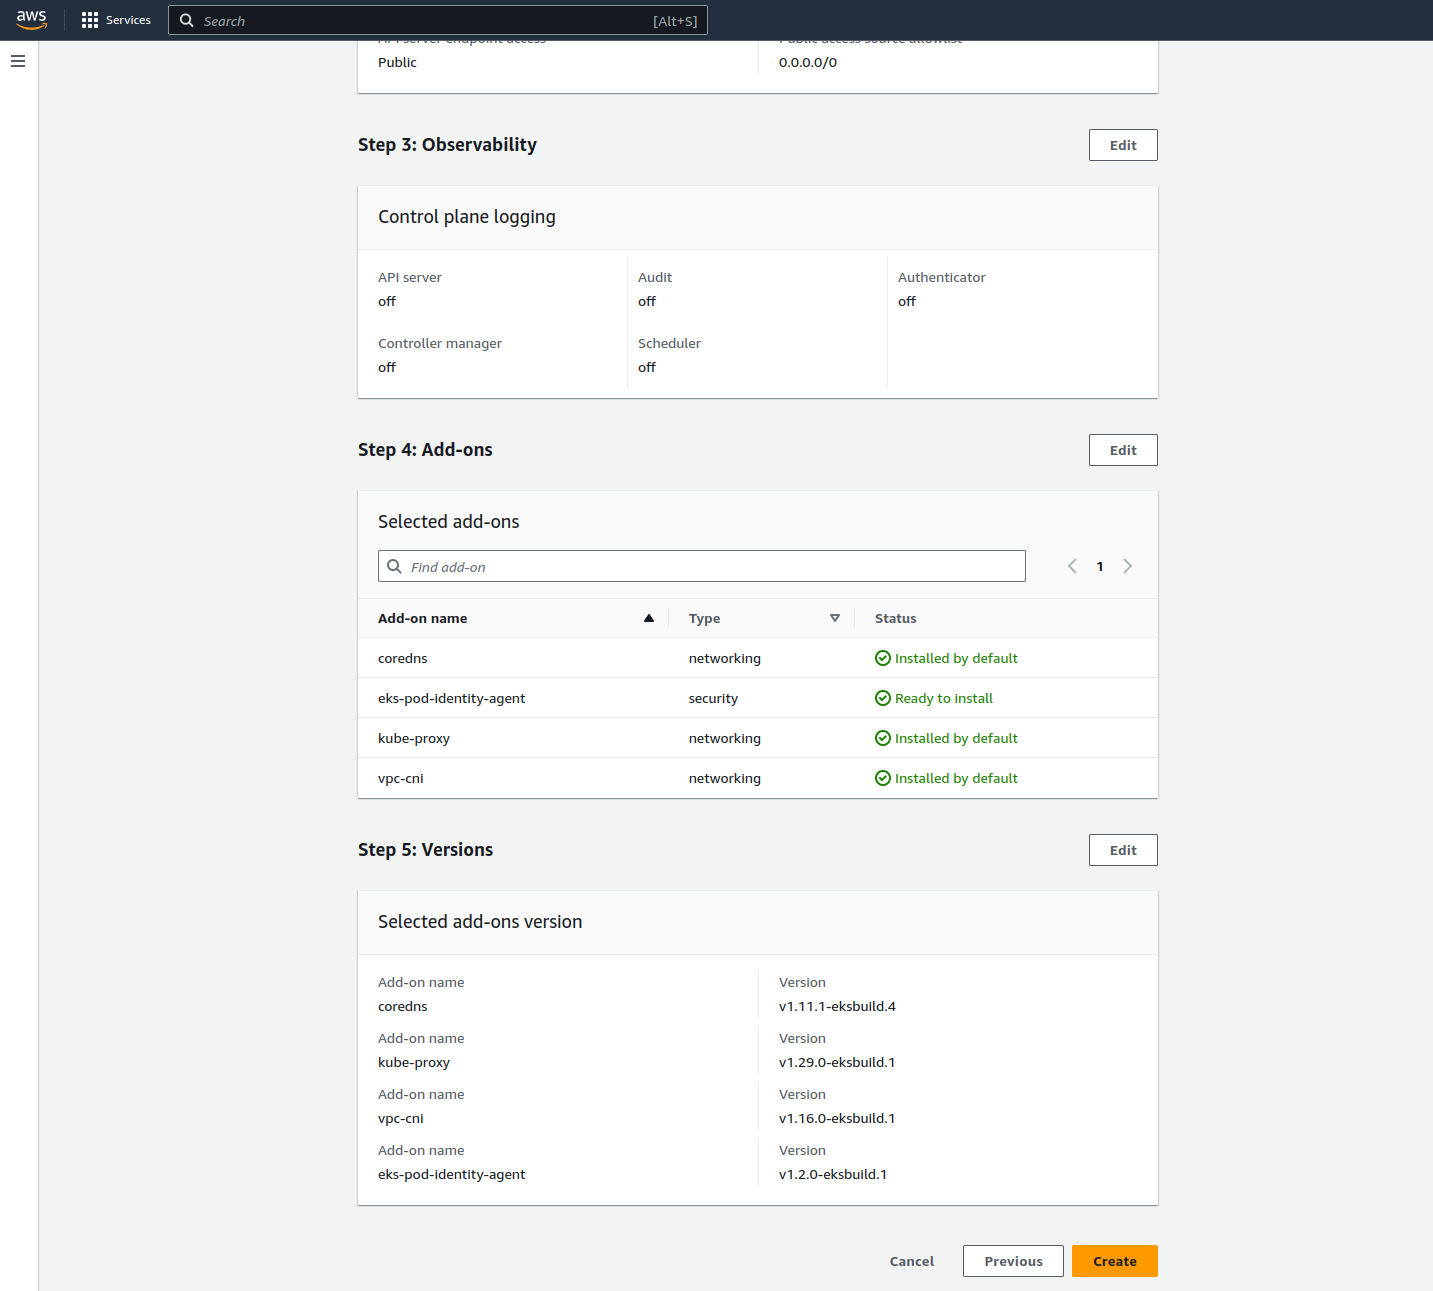This screenshot has height=1291, width=1433.
Task: Click the 0.0.0.0/0 allowlist value
Action: [x=808, y=62]
